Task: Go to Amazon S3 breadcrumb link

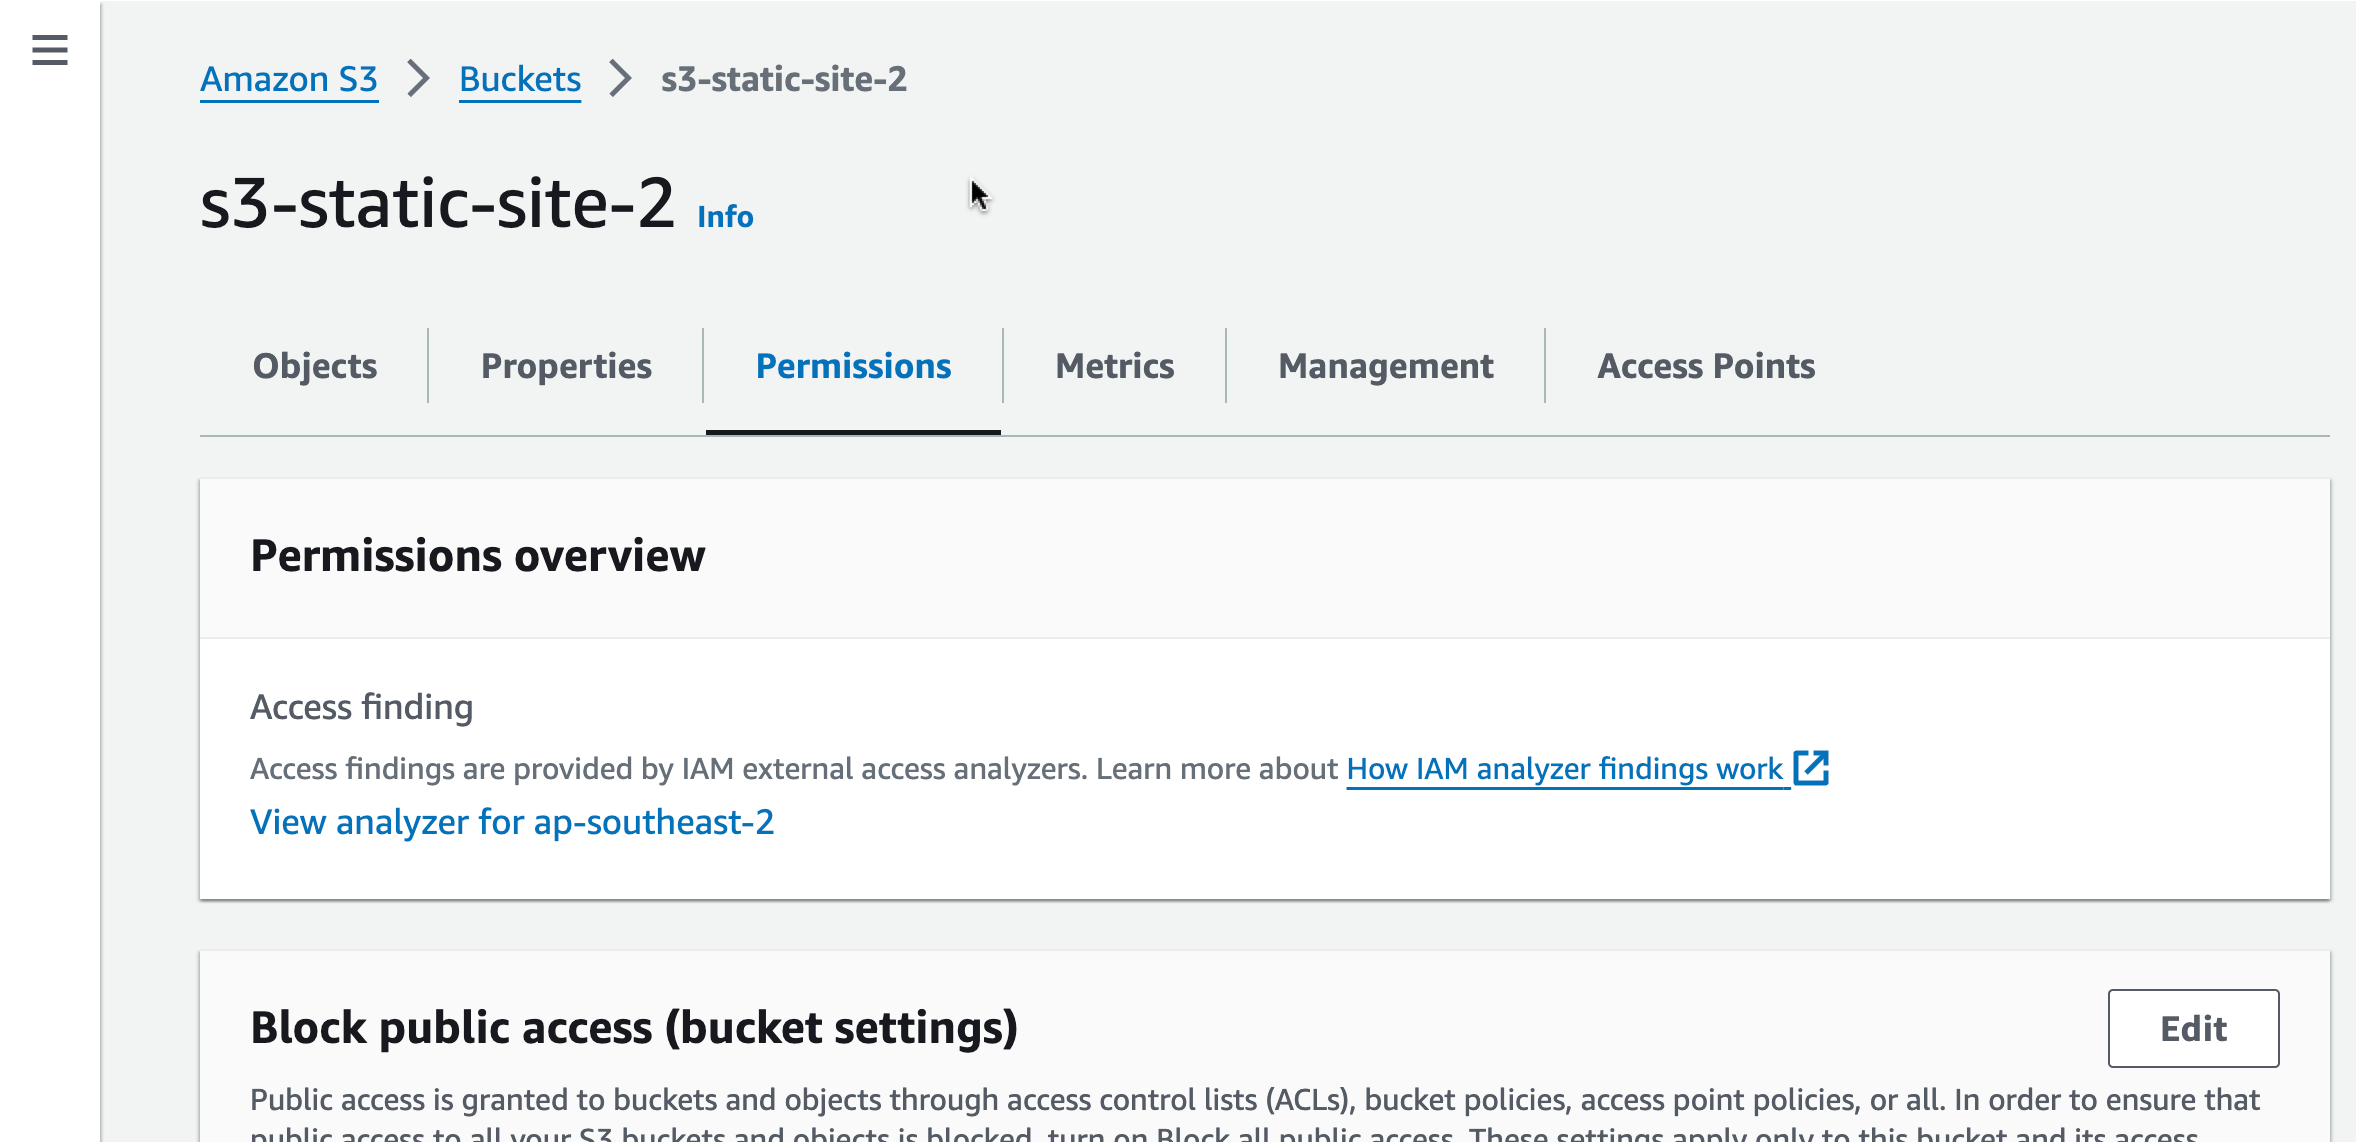Action: [289, 79]
